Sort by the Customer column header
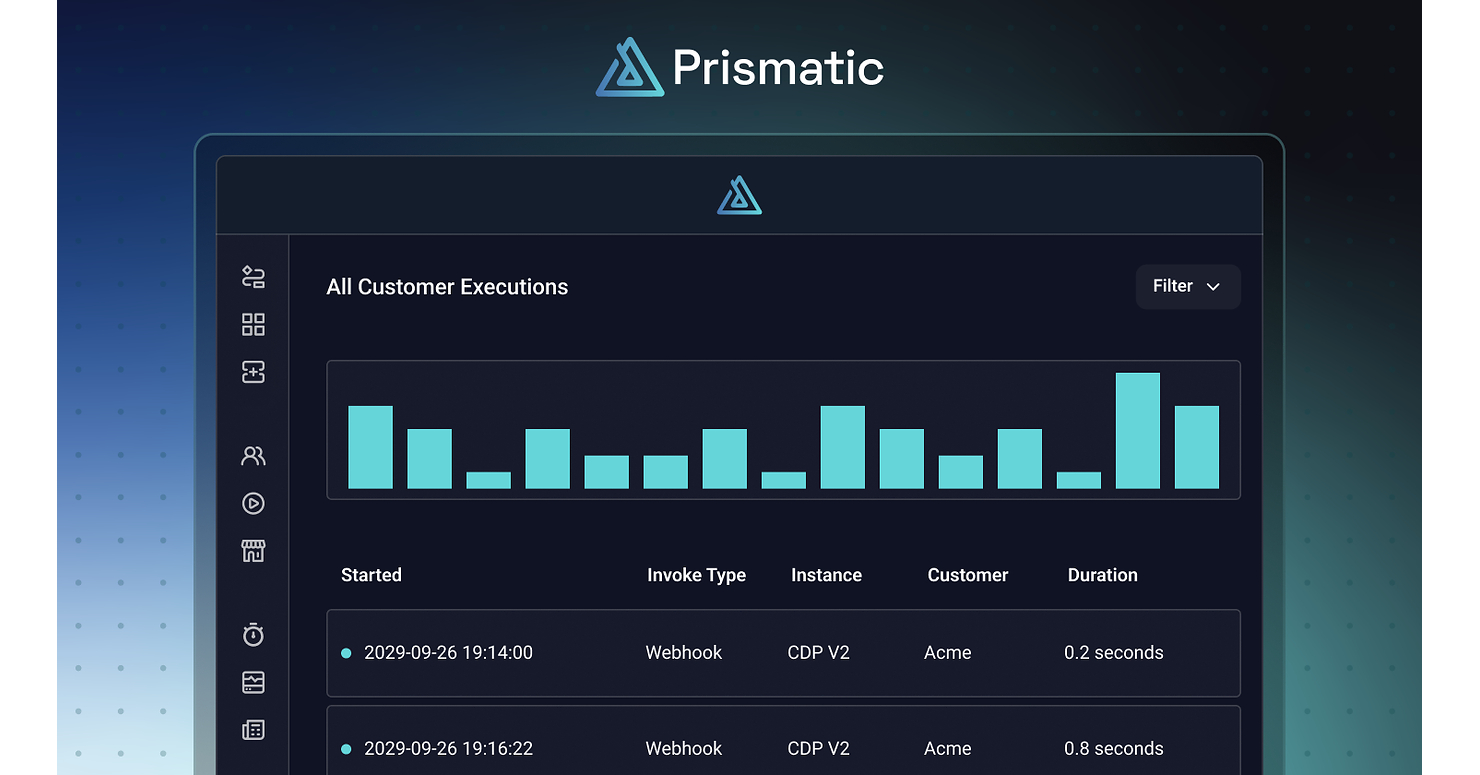1480x775 pixels. click(x=968, y=575)
